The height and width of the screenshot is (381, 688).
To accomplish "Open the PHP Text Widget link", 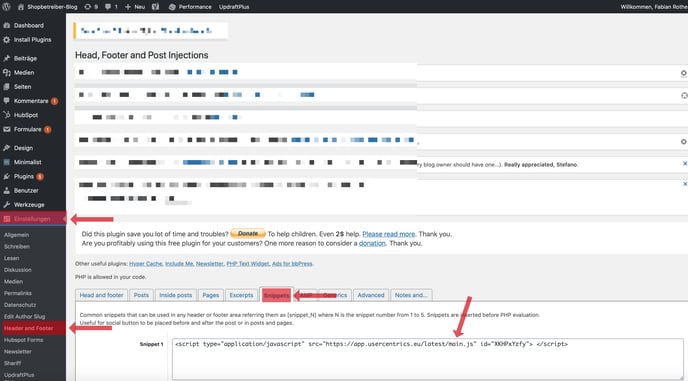I will pyautogui.click(x=247, y=264).
